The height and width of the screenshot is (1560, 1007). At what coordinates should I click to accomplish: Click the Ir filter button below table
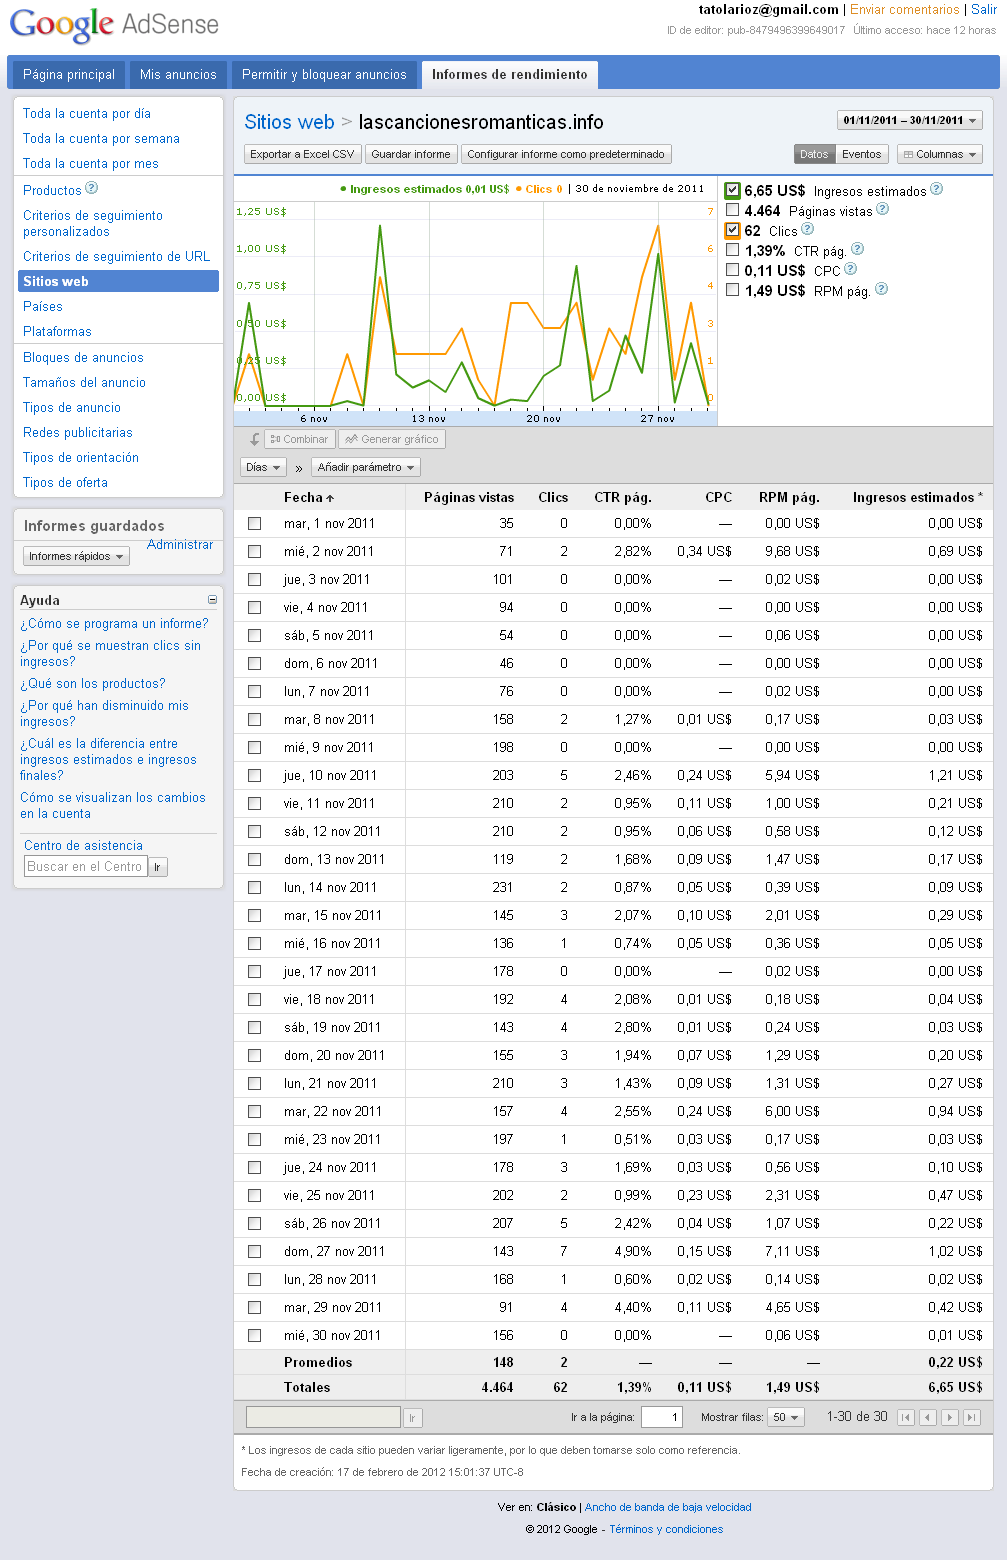412,1417
